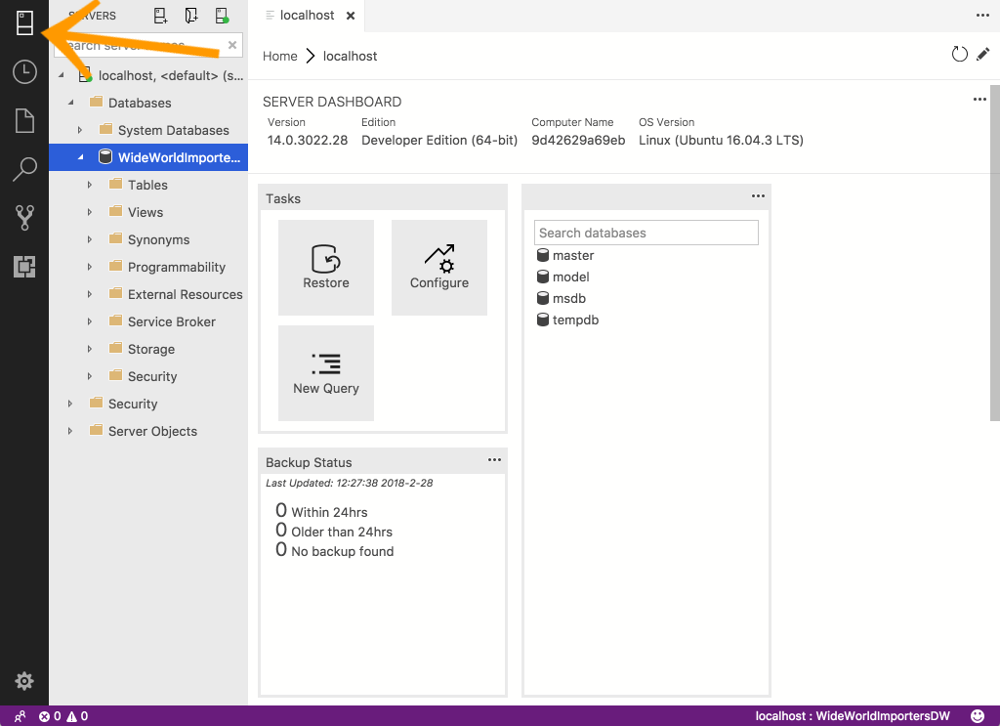The height and width of the screenshot is (726, 1000).
Task: Click the dashboard vertical scrollbar
Action: (x=994, y=253)
